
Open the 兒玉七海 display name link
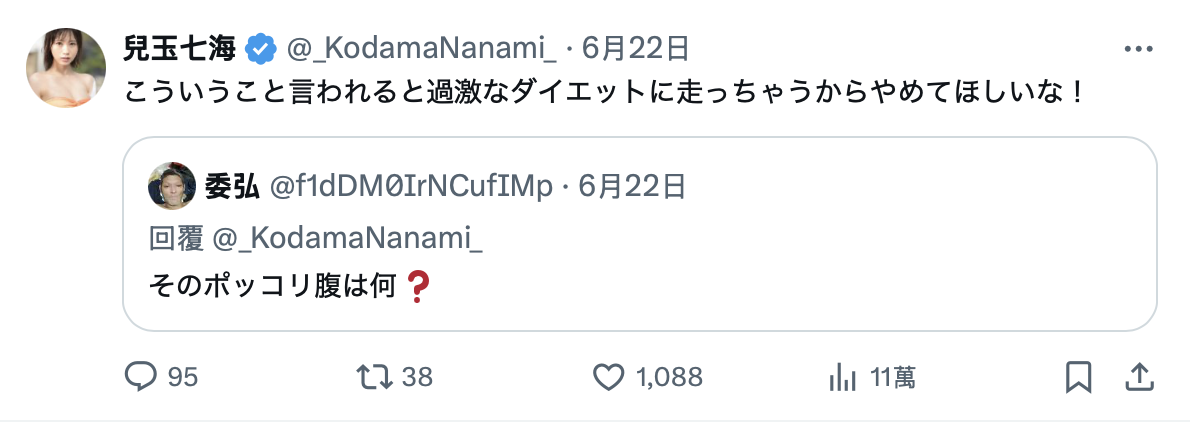tap(180, 47)
